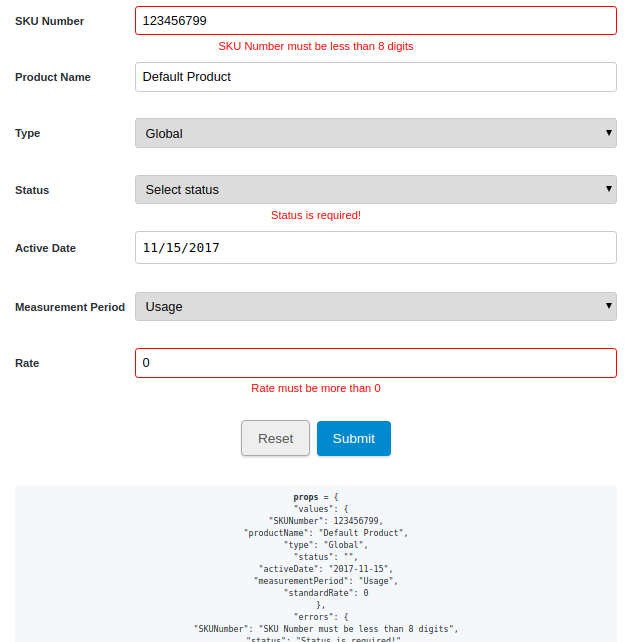
Task: Click the 'Measurement Period' label
Action: pos(70,307)
